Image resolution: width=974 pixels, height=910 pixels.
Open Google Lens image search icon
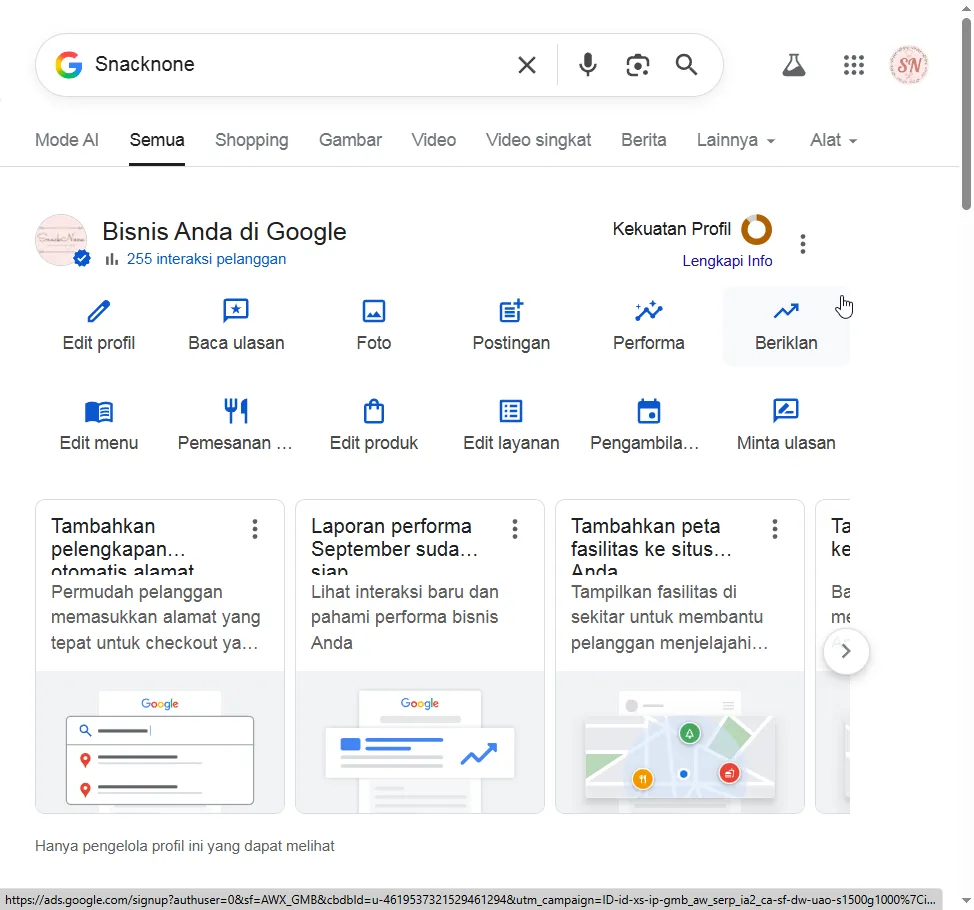click(x=637, y=65)
